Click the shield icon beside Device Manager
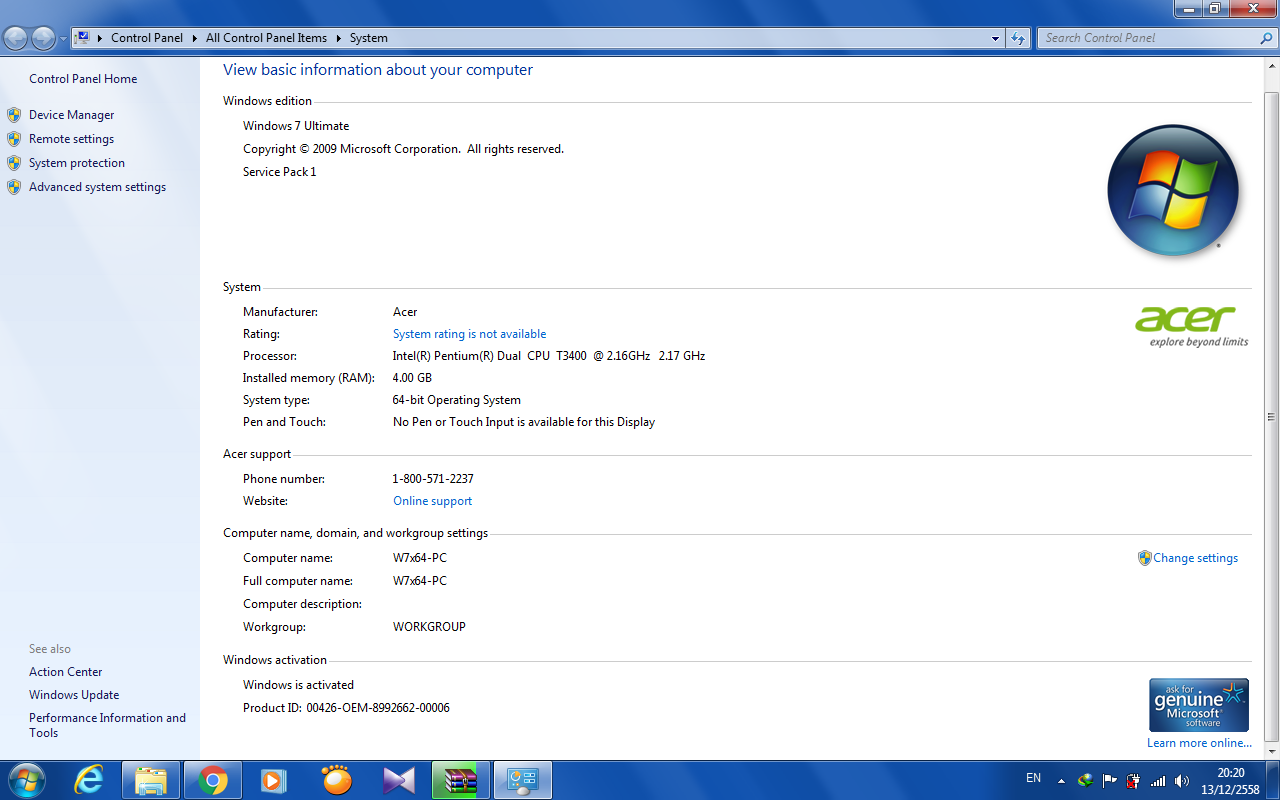Screen dimensions: 1280x800 (x=14, y=115)
